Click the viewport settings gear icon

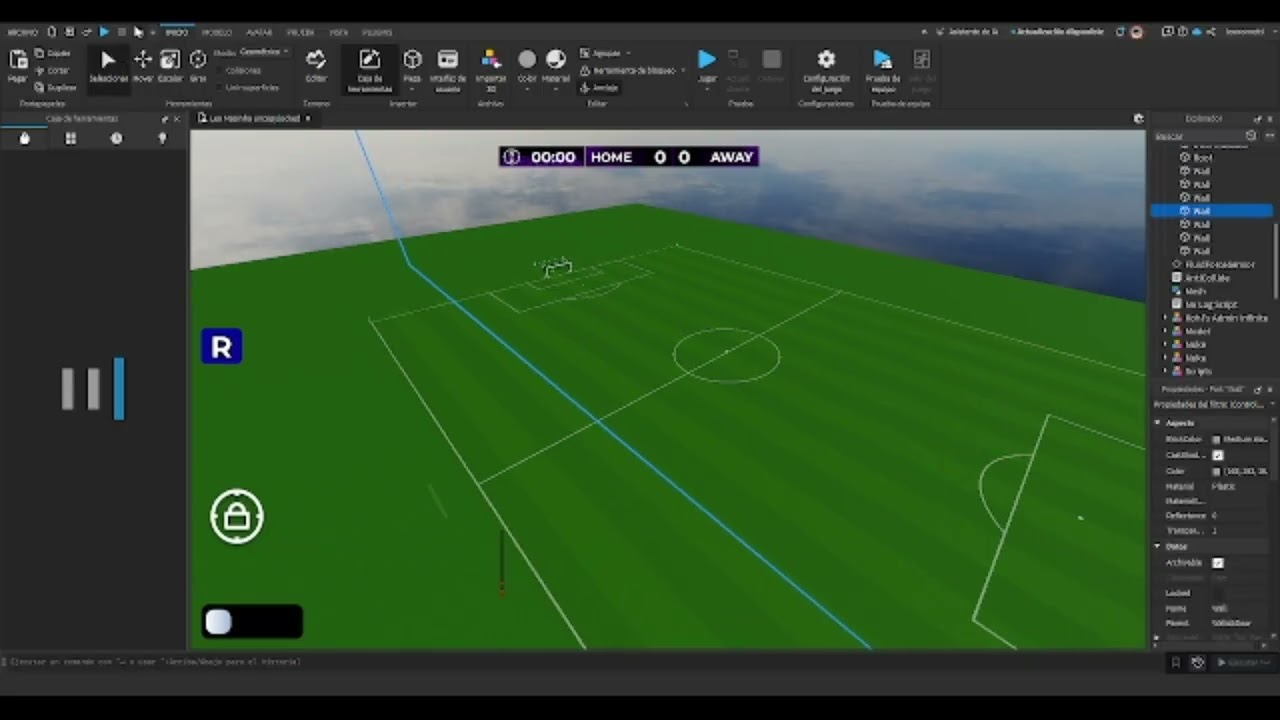[x=1138, y=118]
